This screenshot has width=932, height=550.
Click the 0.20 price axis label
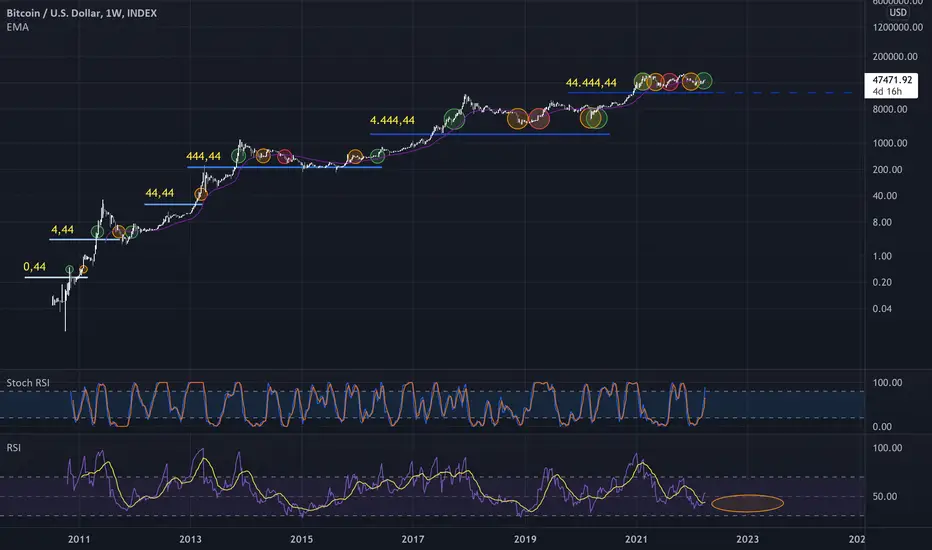tap(882, 282)
